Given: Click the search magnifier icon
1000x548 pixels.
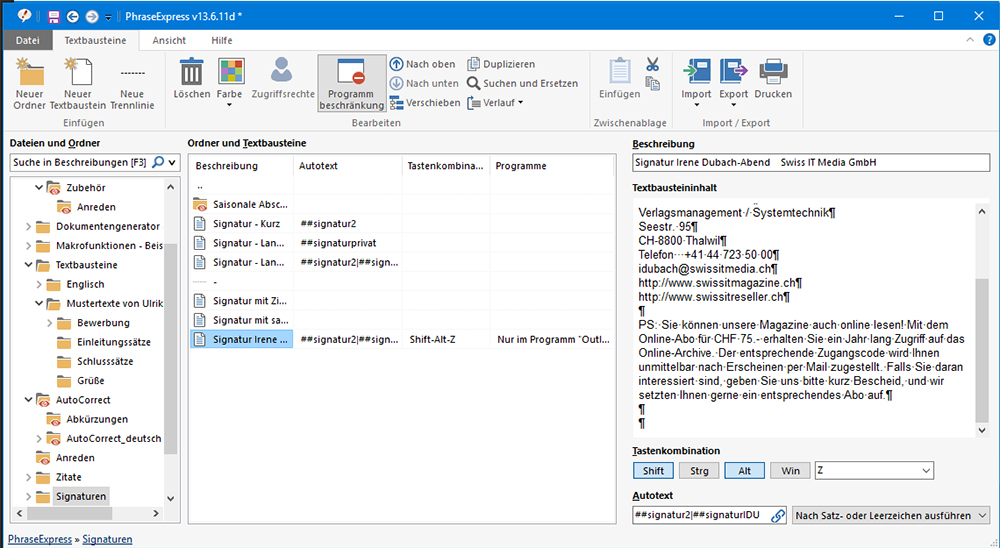Looking at the screenshot, I should point(158,162).
